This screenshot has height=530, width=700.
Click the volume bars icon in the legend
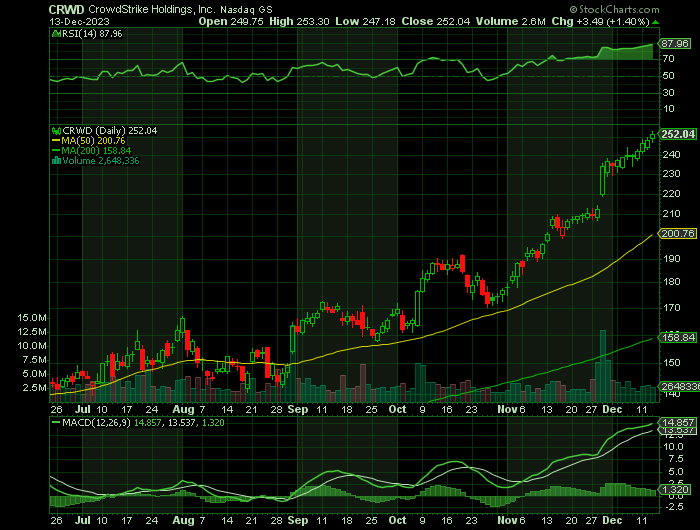coord(56,161)
